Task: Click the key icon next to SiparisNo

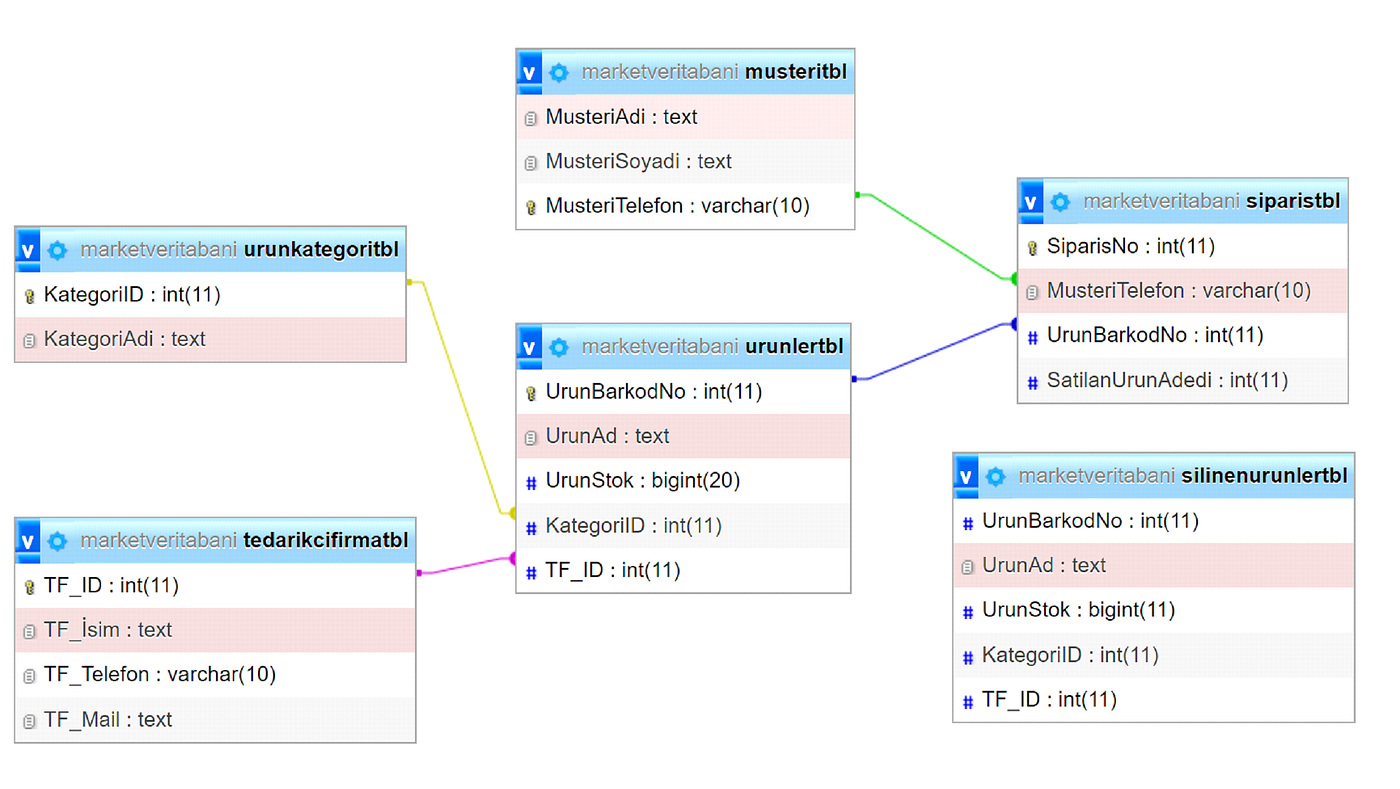Action: point(1033,248)
